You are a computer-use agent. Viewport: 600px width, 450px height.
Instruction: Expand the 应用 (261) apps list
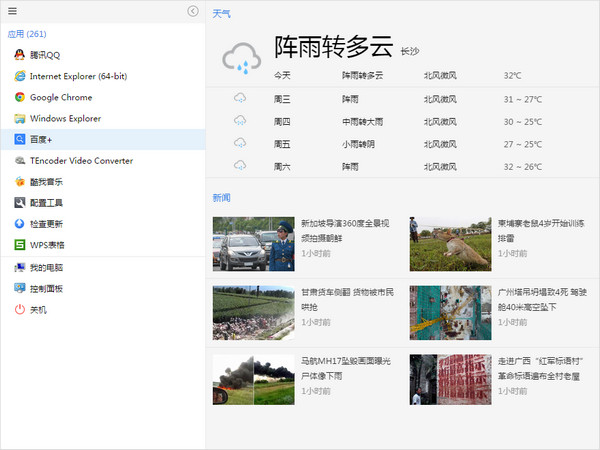point(28,34)
